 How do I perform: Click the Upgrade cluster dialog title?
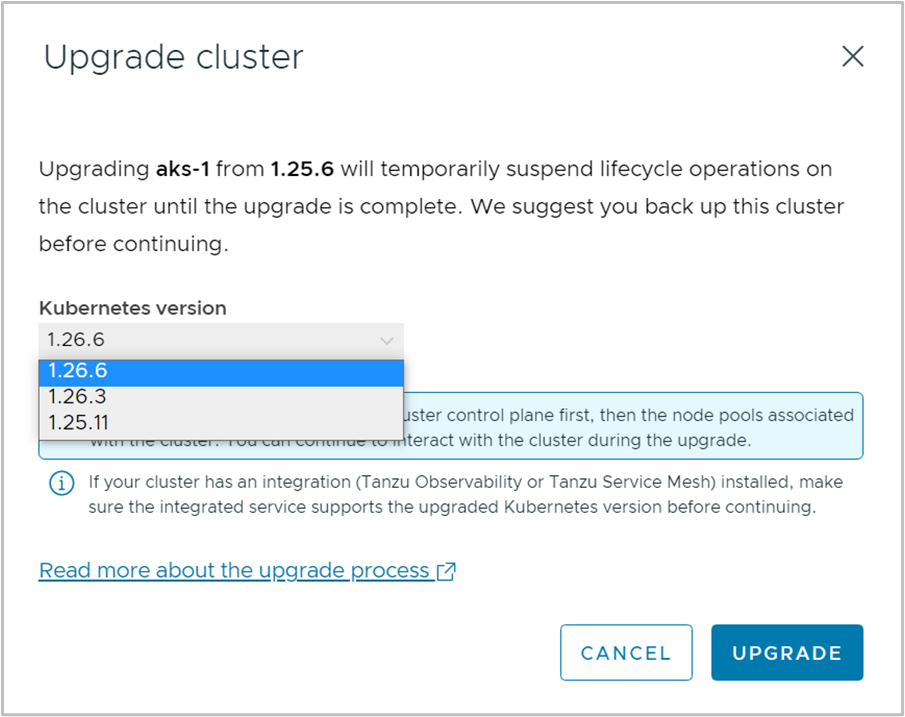[173, 57]
